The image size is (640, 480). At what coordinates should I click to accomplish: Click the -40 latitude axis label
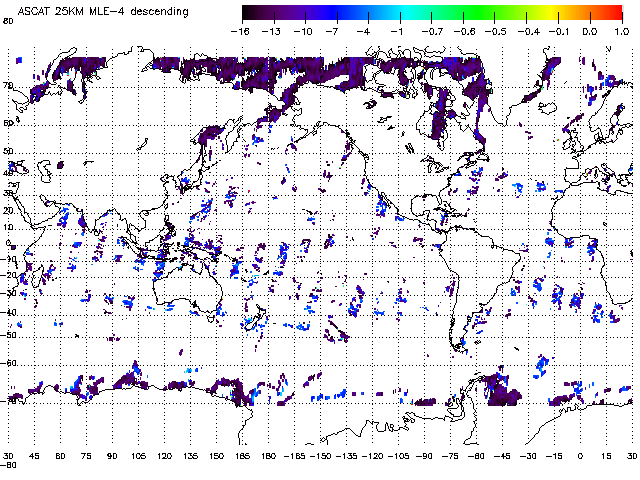[x=10, y=313]
